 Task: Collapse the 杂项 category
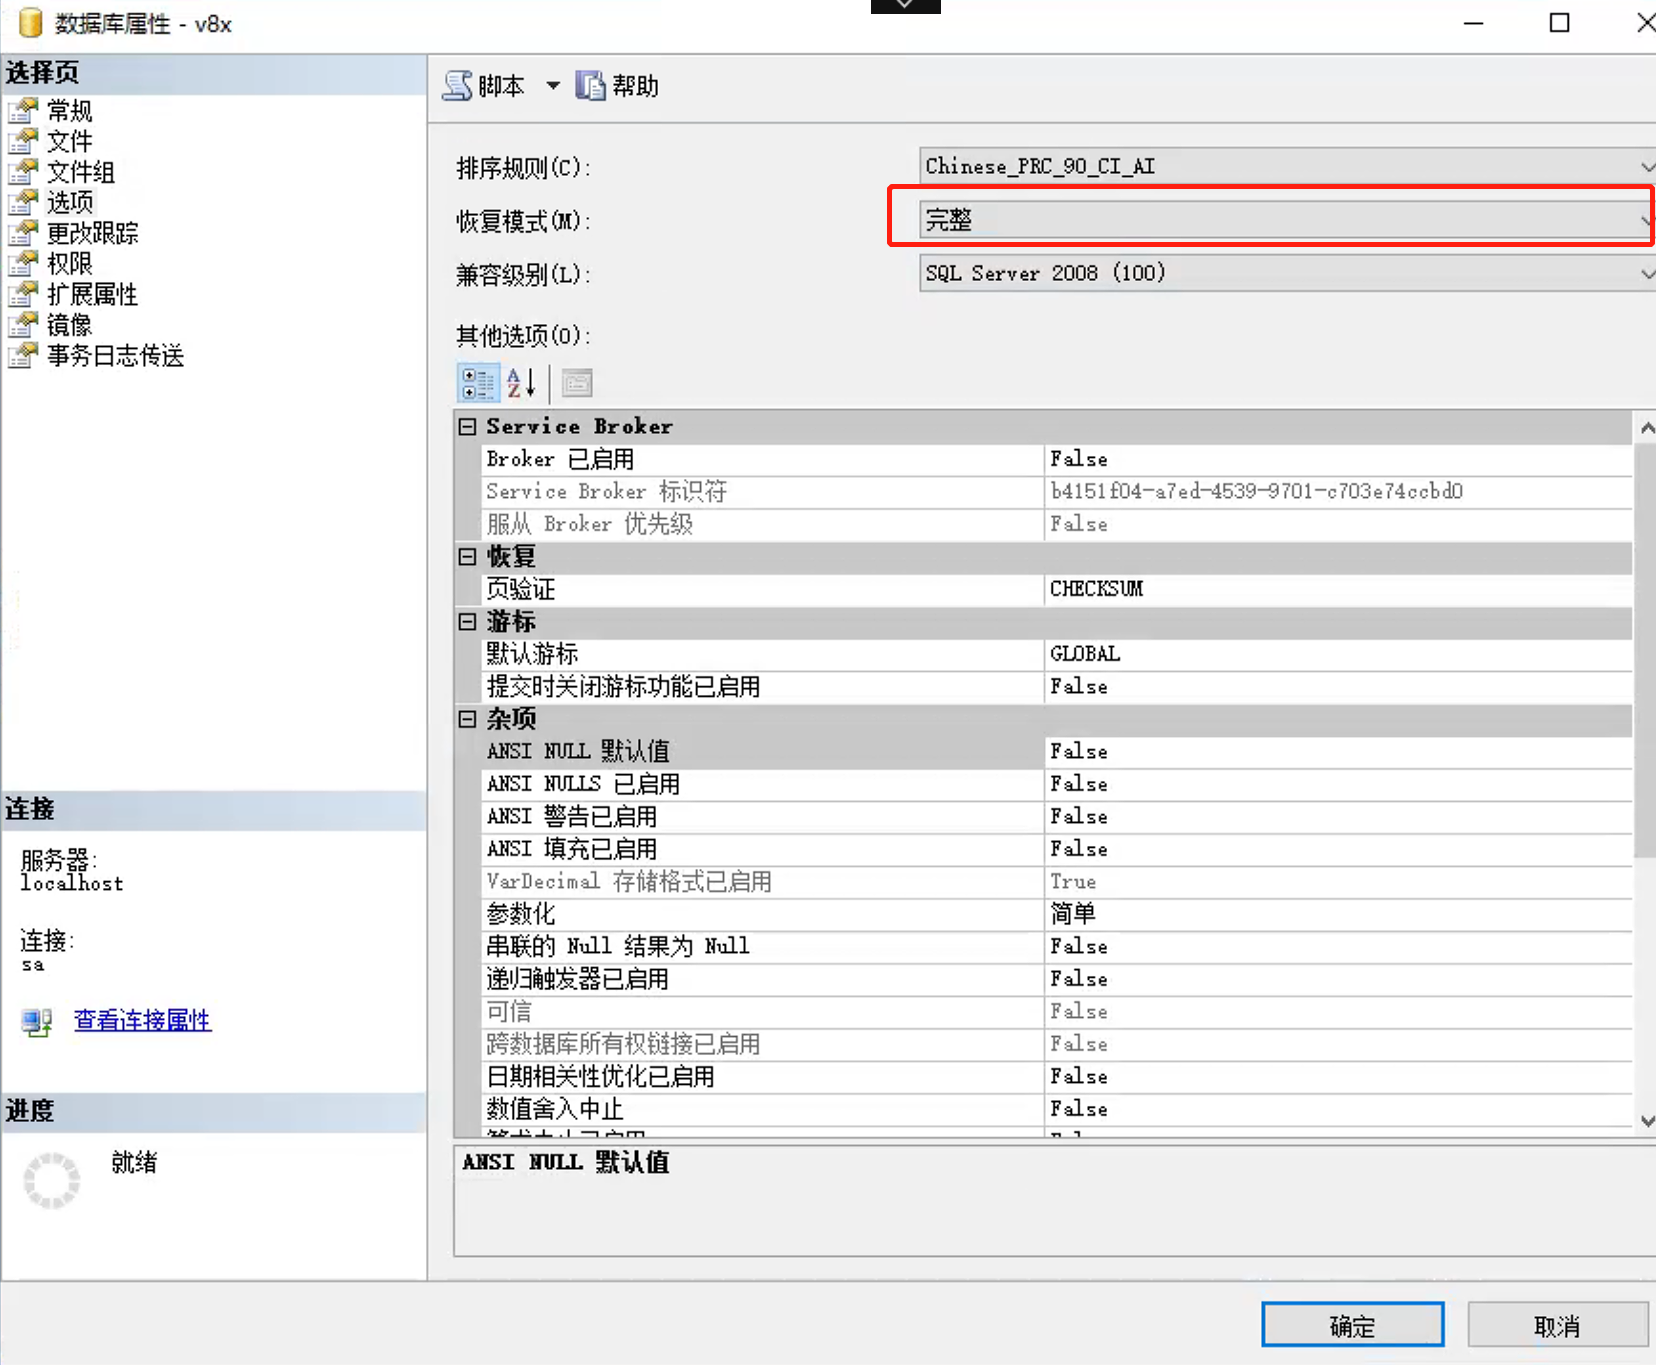coord(467,719)
